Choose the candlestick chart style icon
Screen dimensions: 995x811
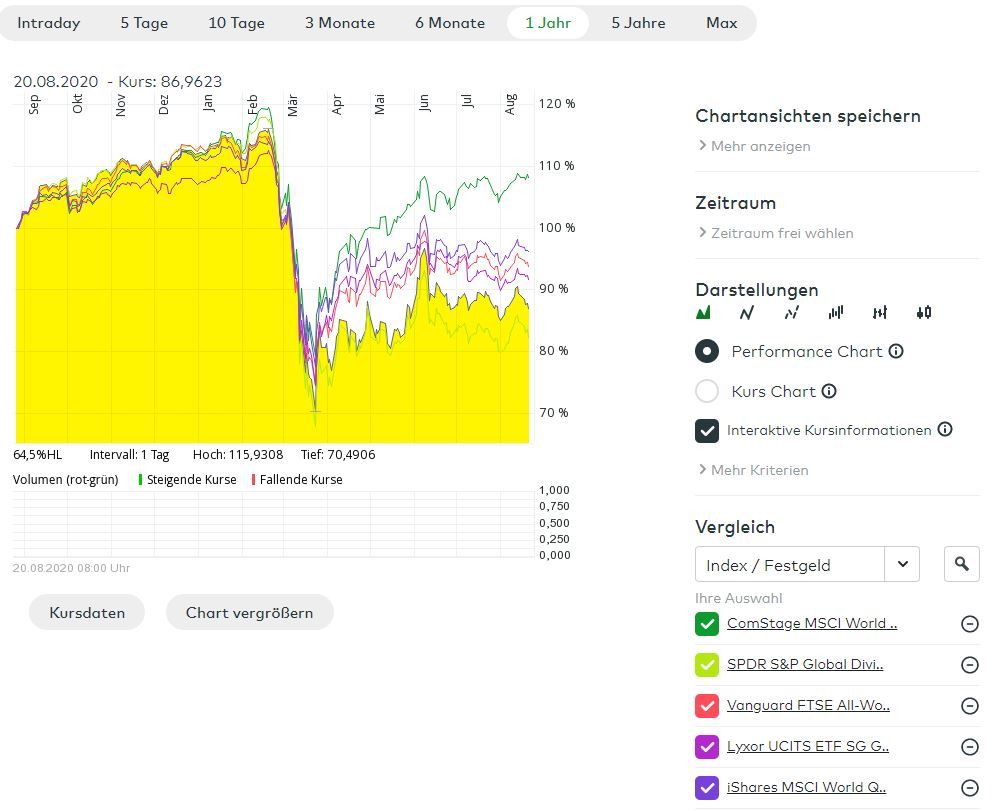tap(924, 313)
